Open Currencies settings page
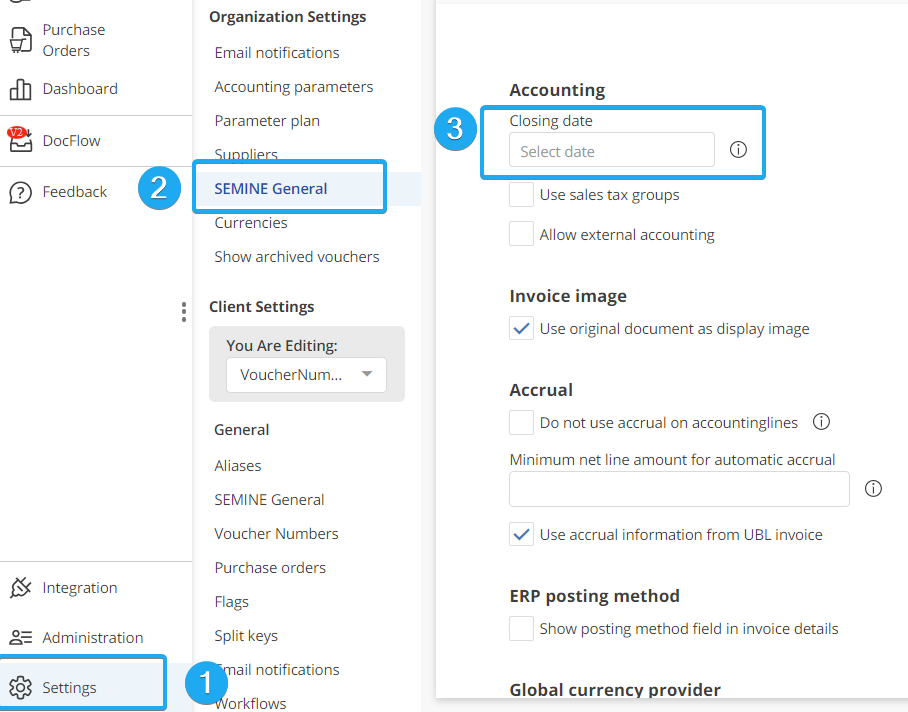This screenshot has height=712, width=908. [251, 223]
